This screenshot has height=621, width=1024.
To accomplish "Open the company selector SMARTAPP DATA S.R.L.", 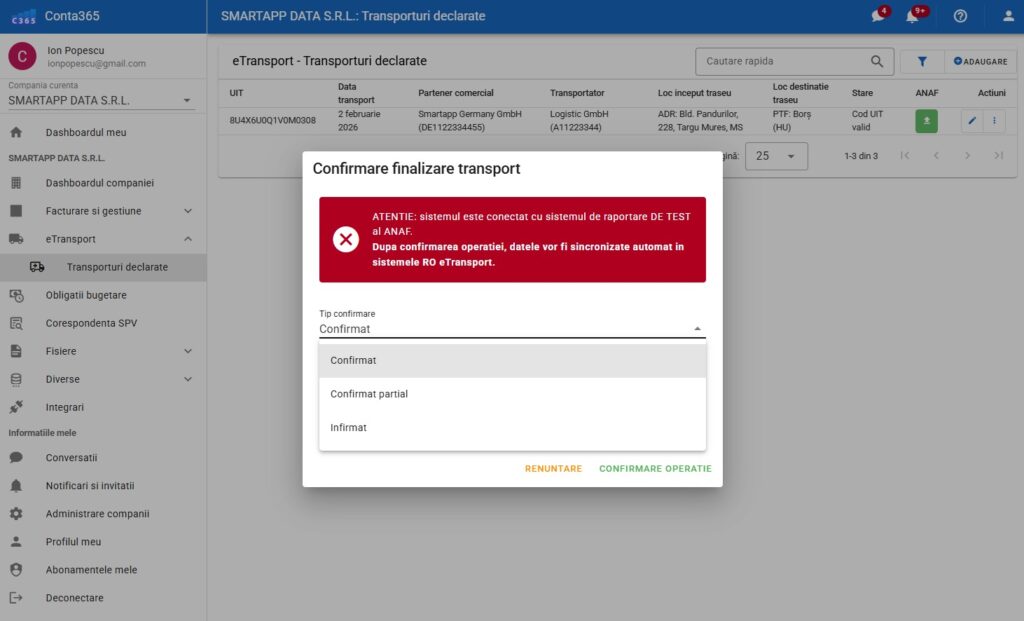I will point(100,101).
